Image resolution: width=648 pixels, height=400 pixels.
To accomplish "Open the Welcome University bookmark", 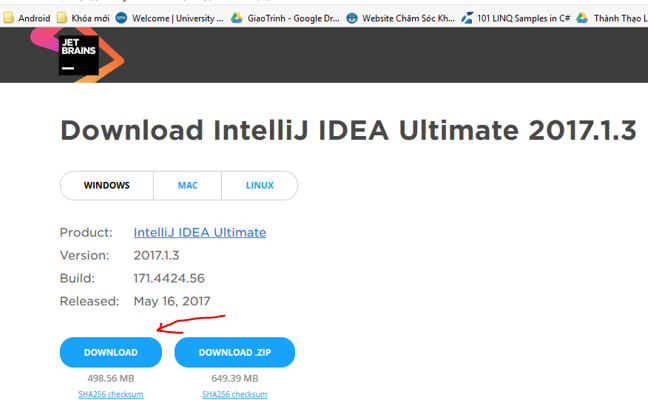I will pos(170,18).
